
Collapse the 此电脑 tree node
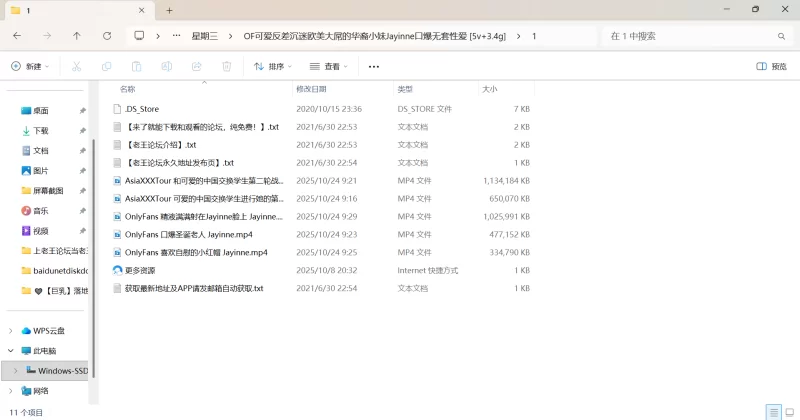point(11,351)
